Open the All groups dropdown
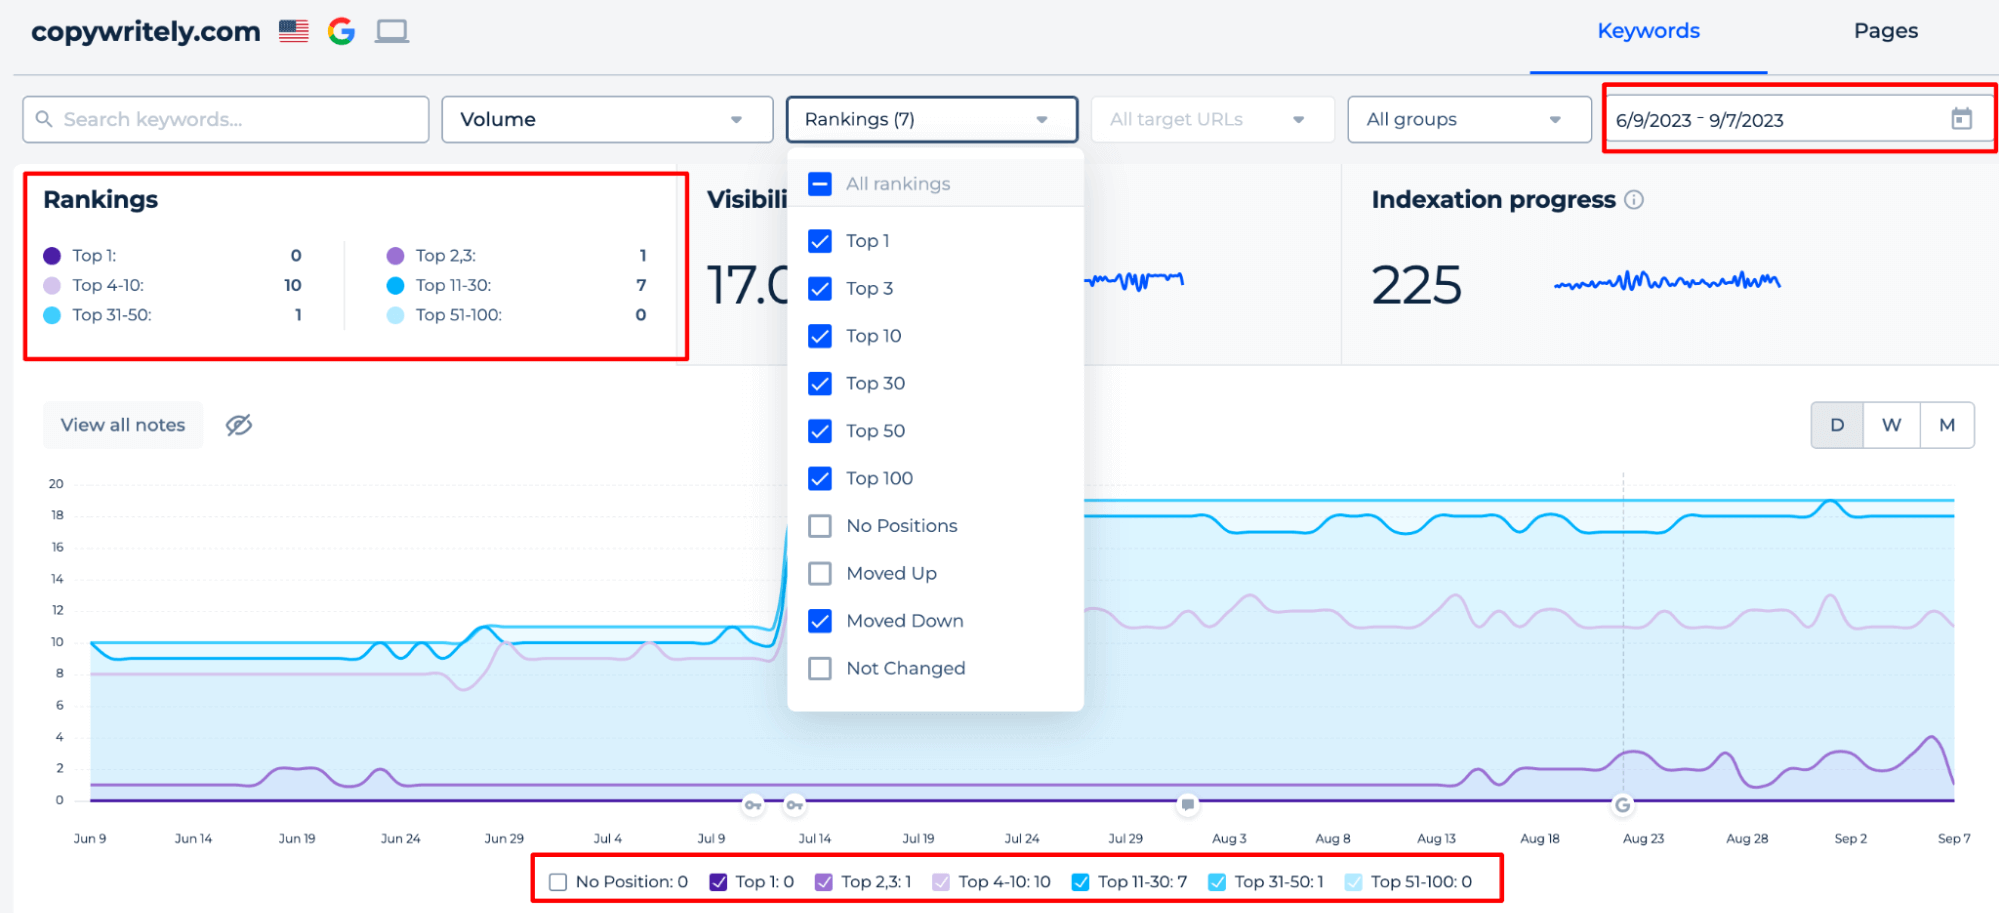Viewport: 1999px width, 913px height. pyautogui.click(x=1469, y=119)
